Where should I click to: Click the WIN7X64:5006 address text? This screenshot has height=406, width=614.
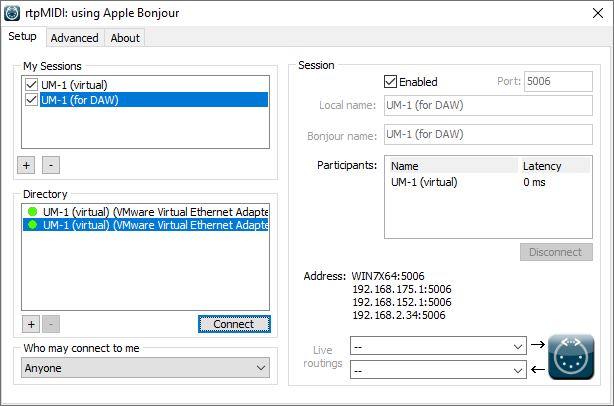coord(388,276)
